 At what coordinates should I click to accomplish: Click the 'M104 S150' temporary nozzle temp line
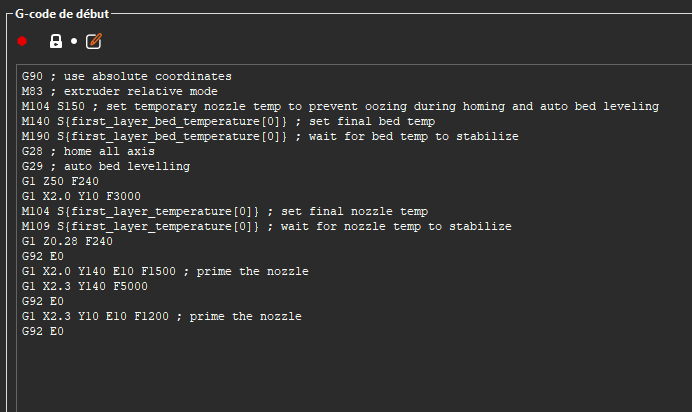tap(340, 106)
